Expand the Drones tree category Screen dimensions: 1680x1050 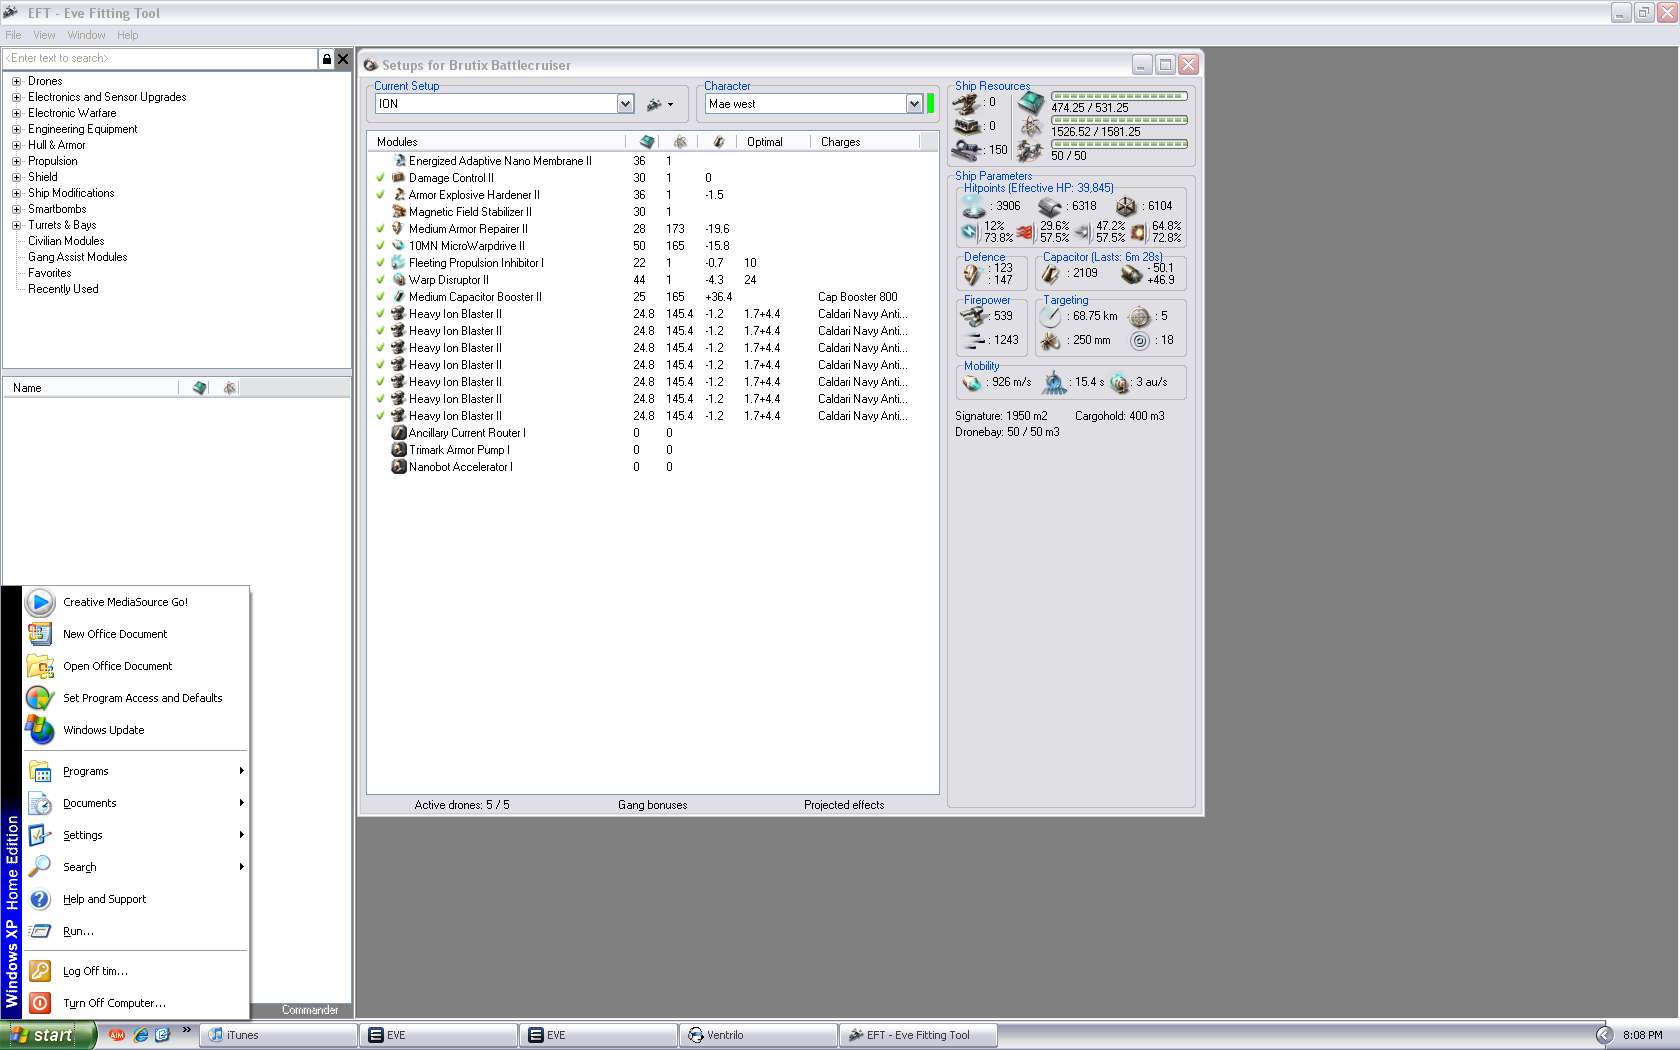pyautogui.click(x=16, y=81)
